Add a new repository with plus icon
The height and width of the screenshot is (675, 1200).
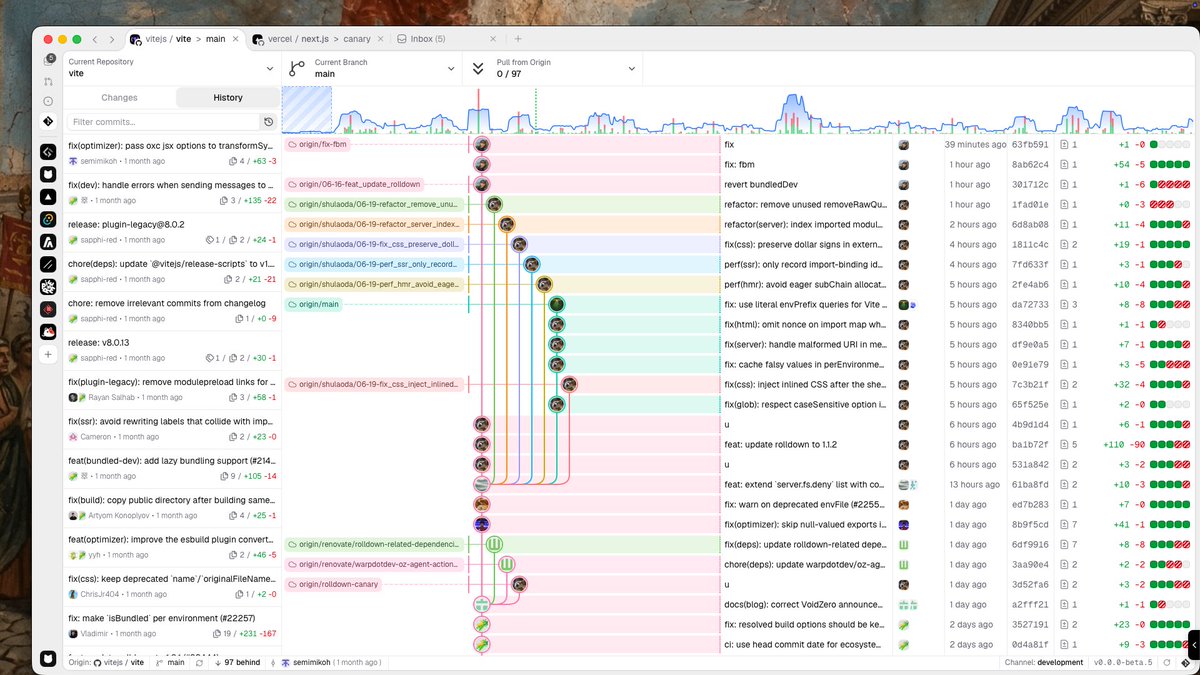(48, 354)
